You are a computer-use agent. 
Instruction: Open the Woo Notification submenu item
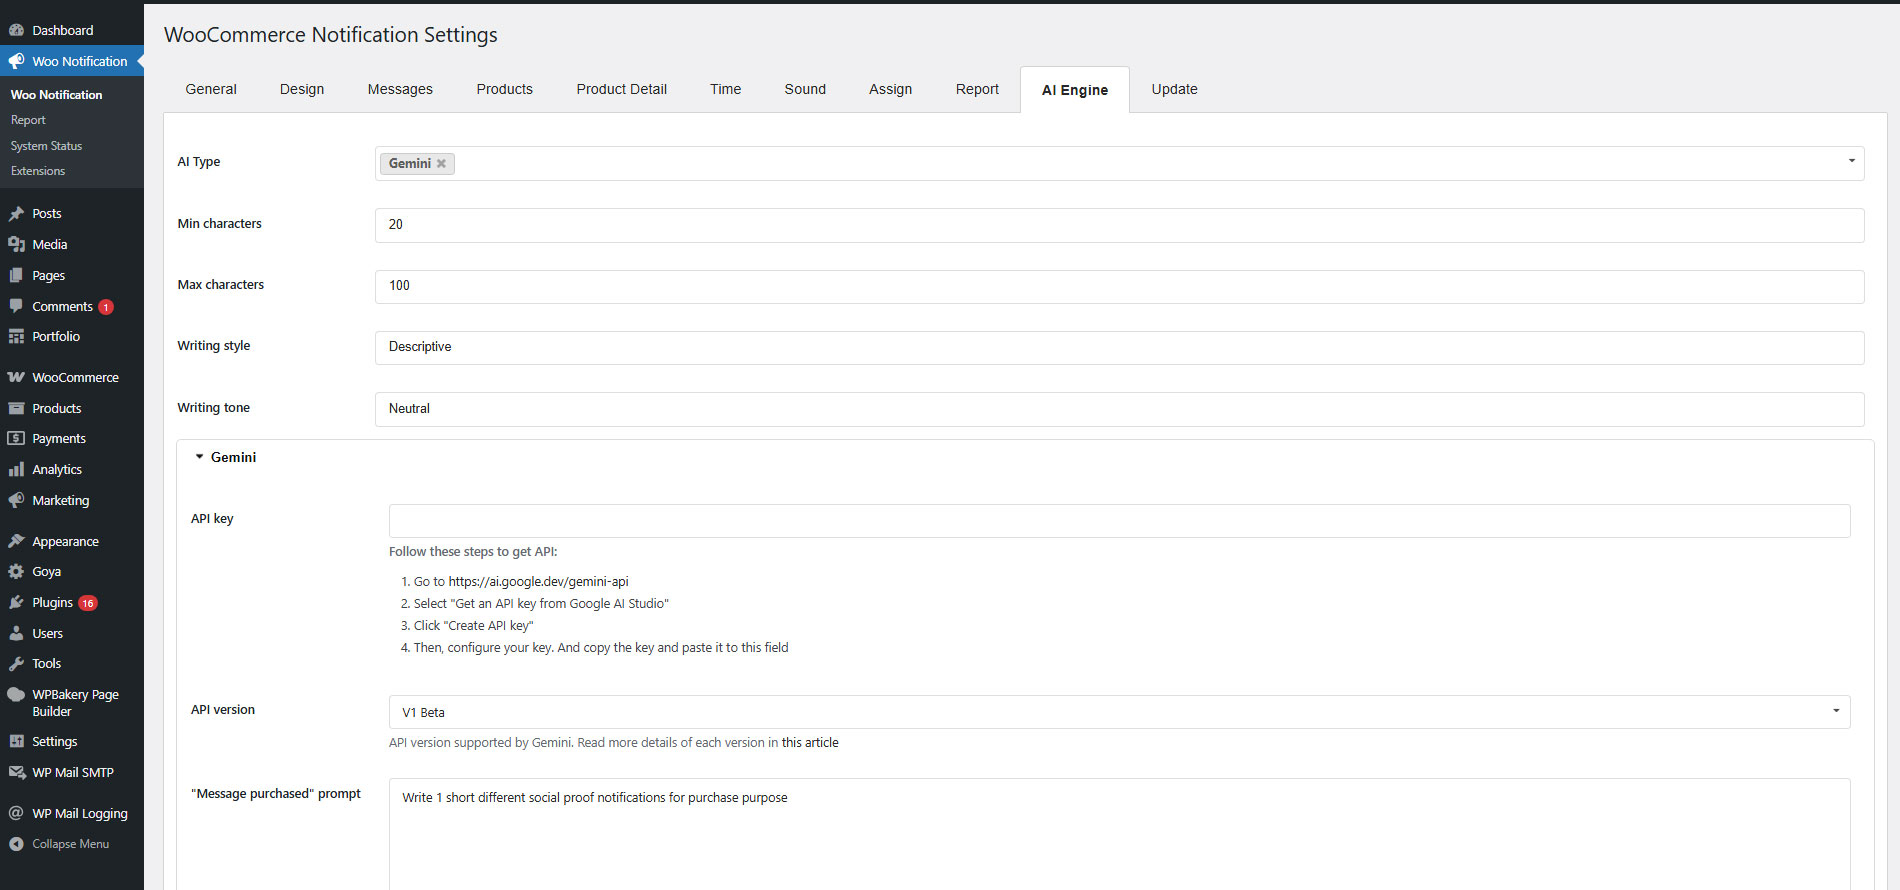click(x=56, y=95)
